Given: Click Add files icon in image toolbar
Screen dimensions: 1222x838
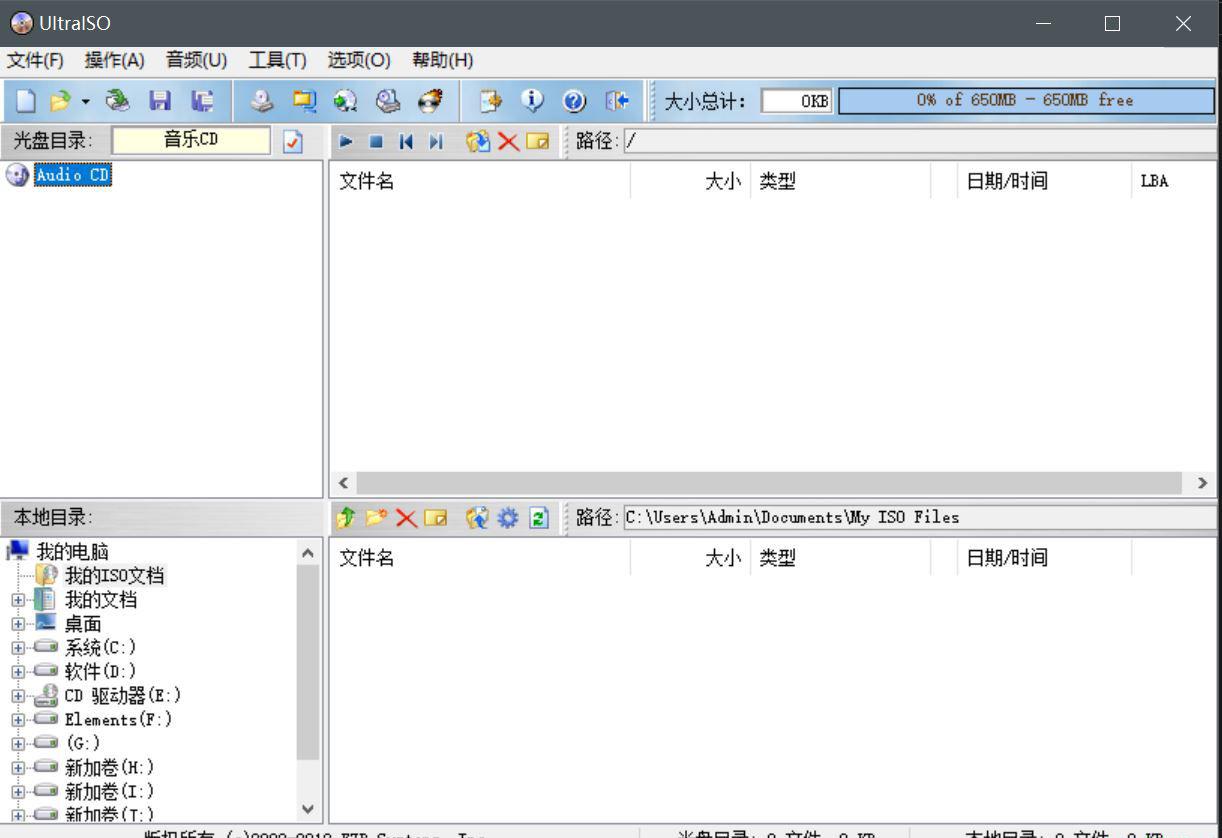Looking at the screenshot, I should coord(478,141).
